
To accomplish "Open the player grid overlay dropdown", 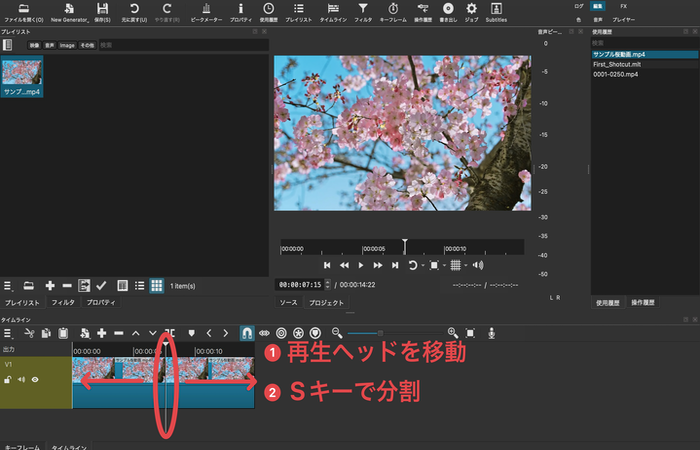I will click(456, 265).
